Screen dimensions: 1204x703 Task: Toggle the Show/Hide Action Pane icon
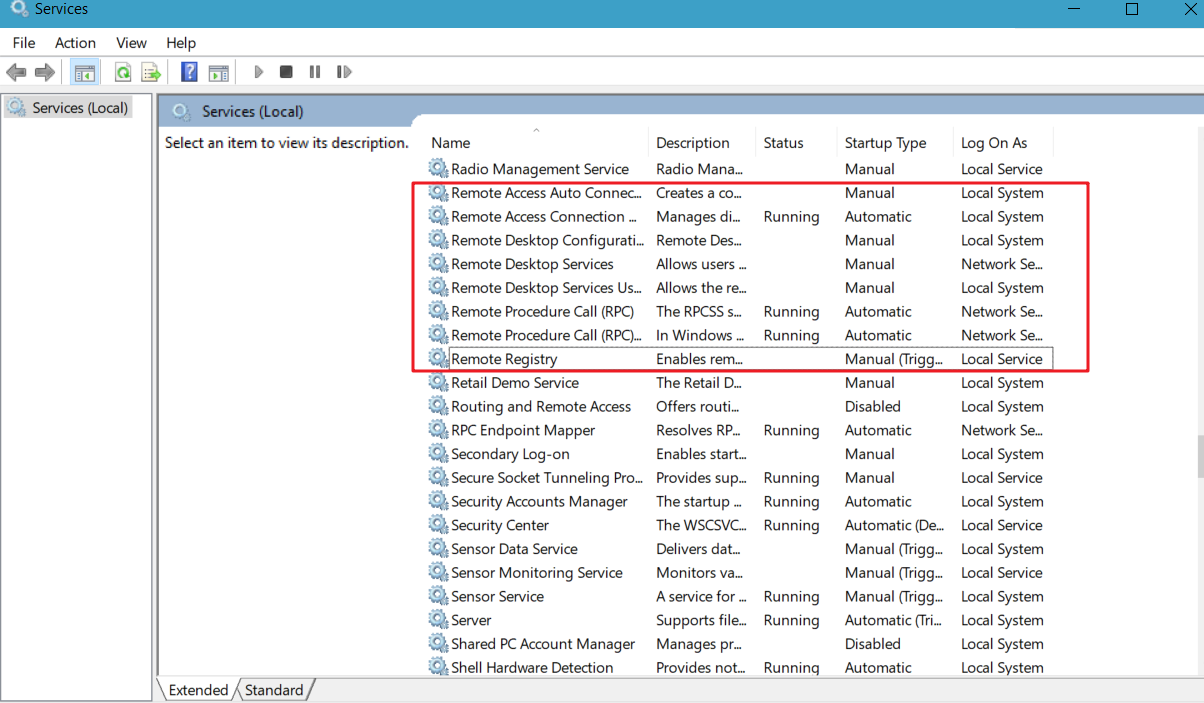point(218,72)
